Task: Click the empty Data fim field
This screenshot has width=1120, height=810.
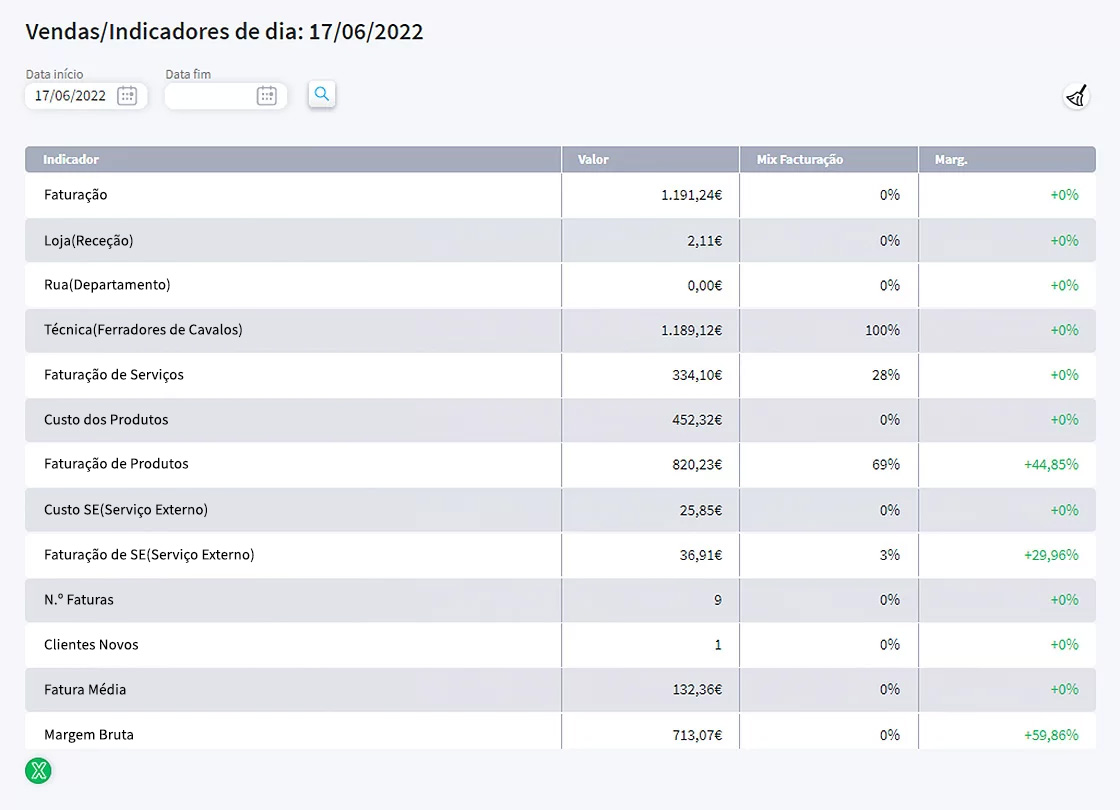Action: point(208,96)
